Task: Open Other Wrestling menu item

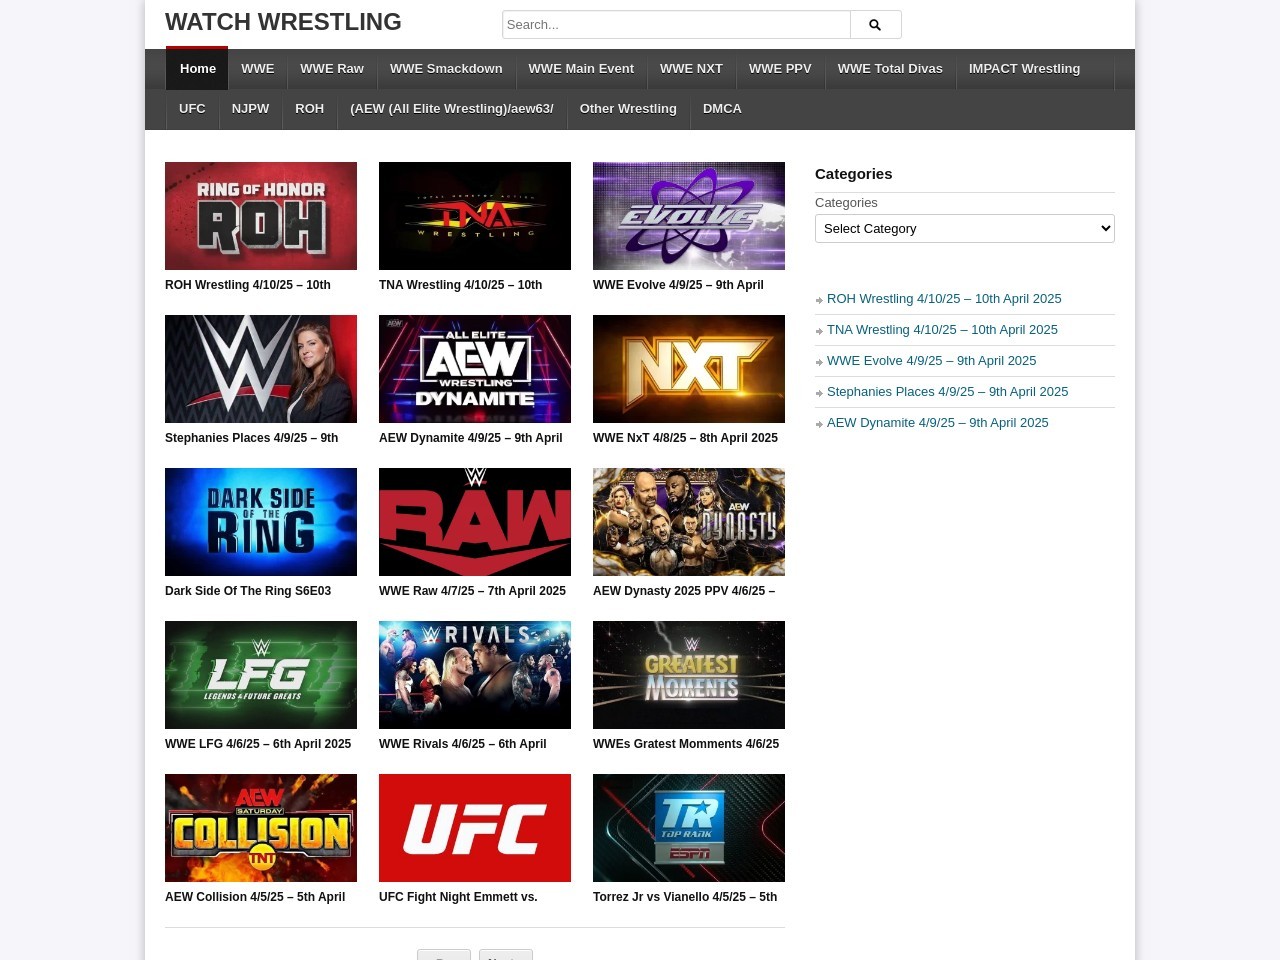Action: [628, 109]
